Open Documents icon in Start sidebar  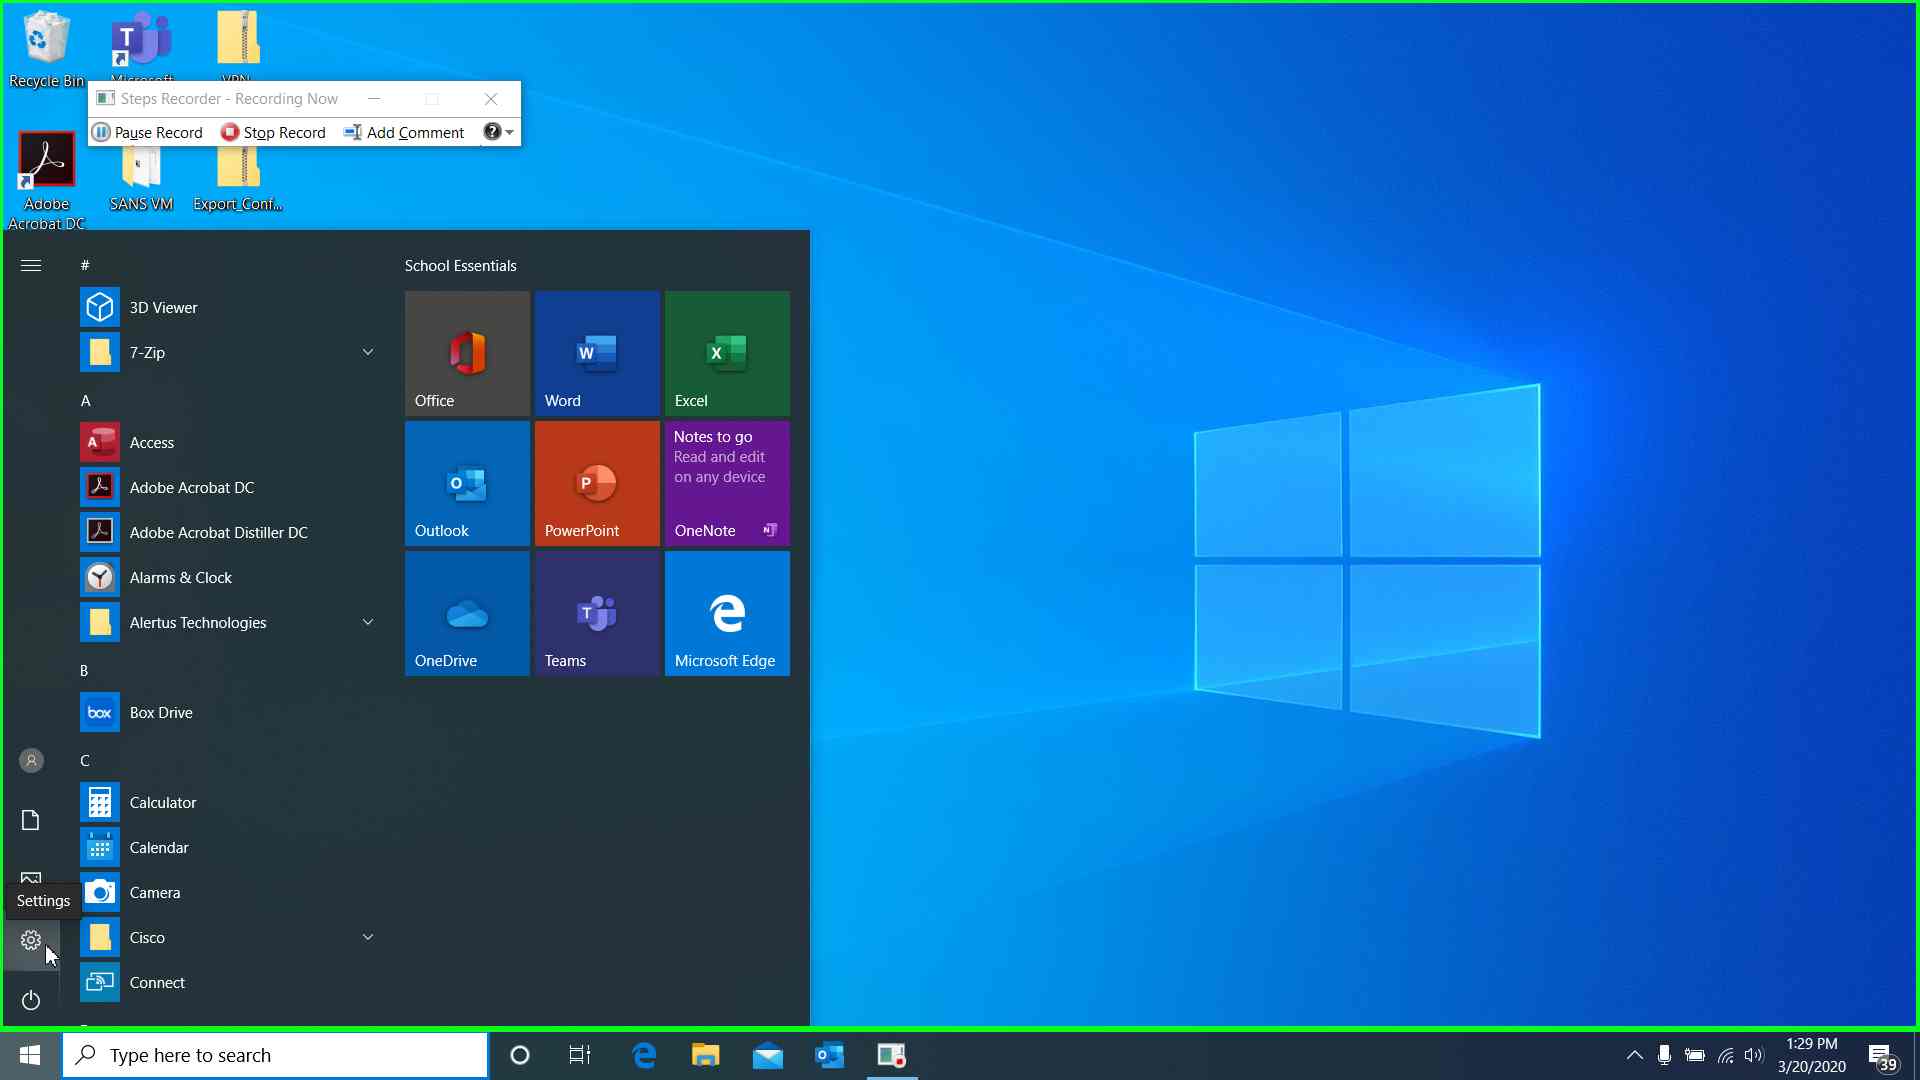[31, 820]
